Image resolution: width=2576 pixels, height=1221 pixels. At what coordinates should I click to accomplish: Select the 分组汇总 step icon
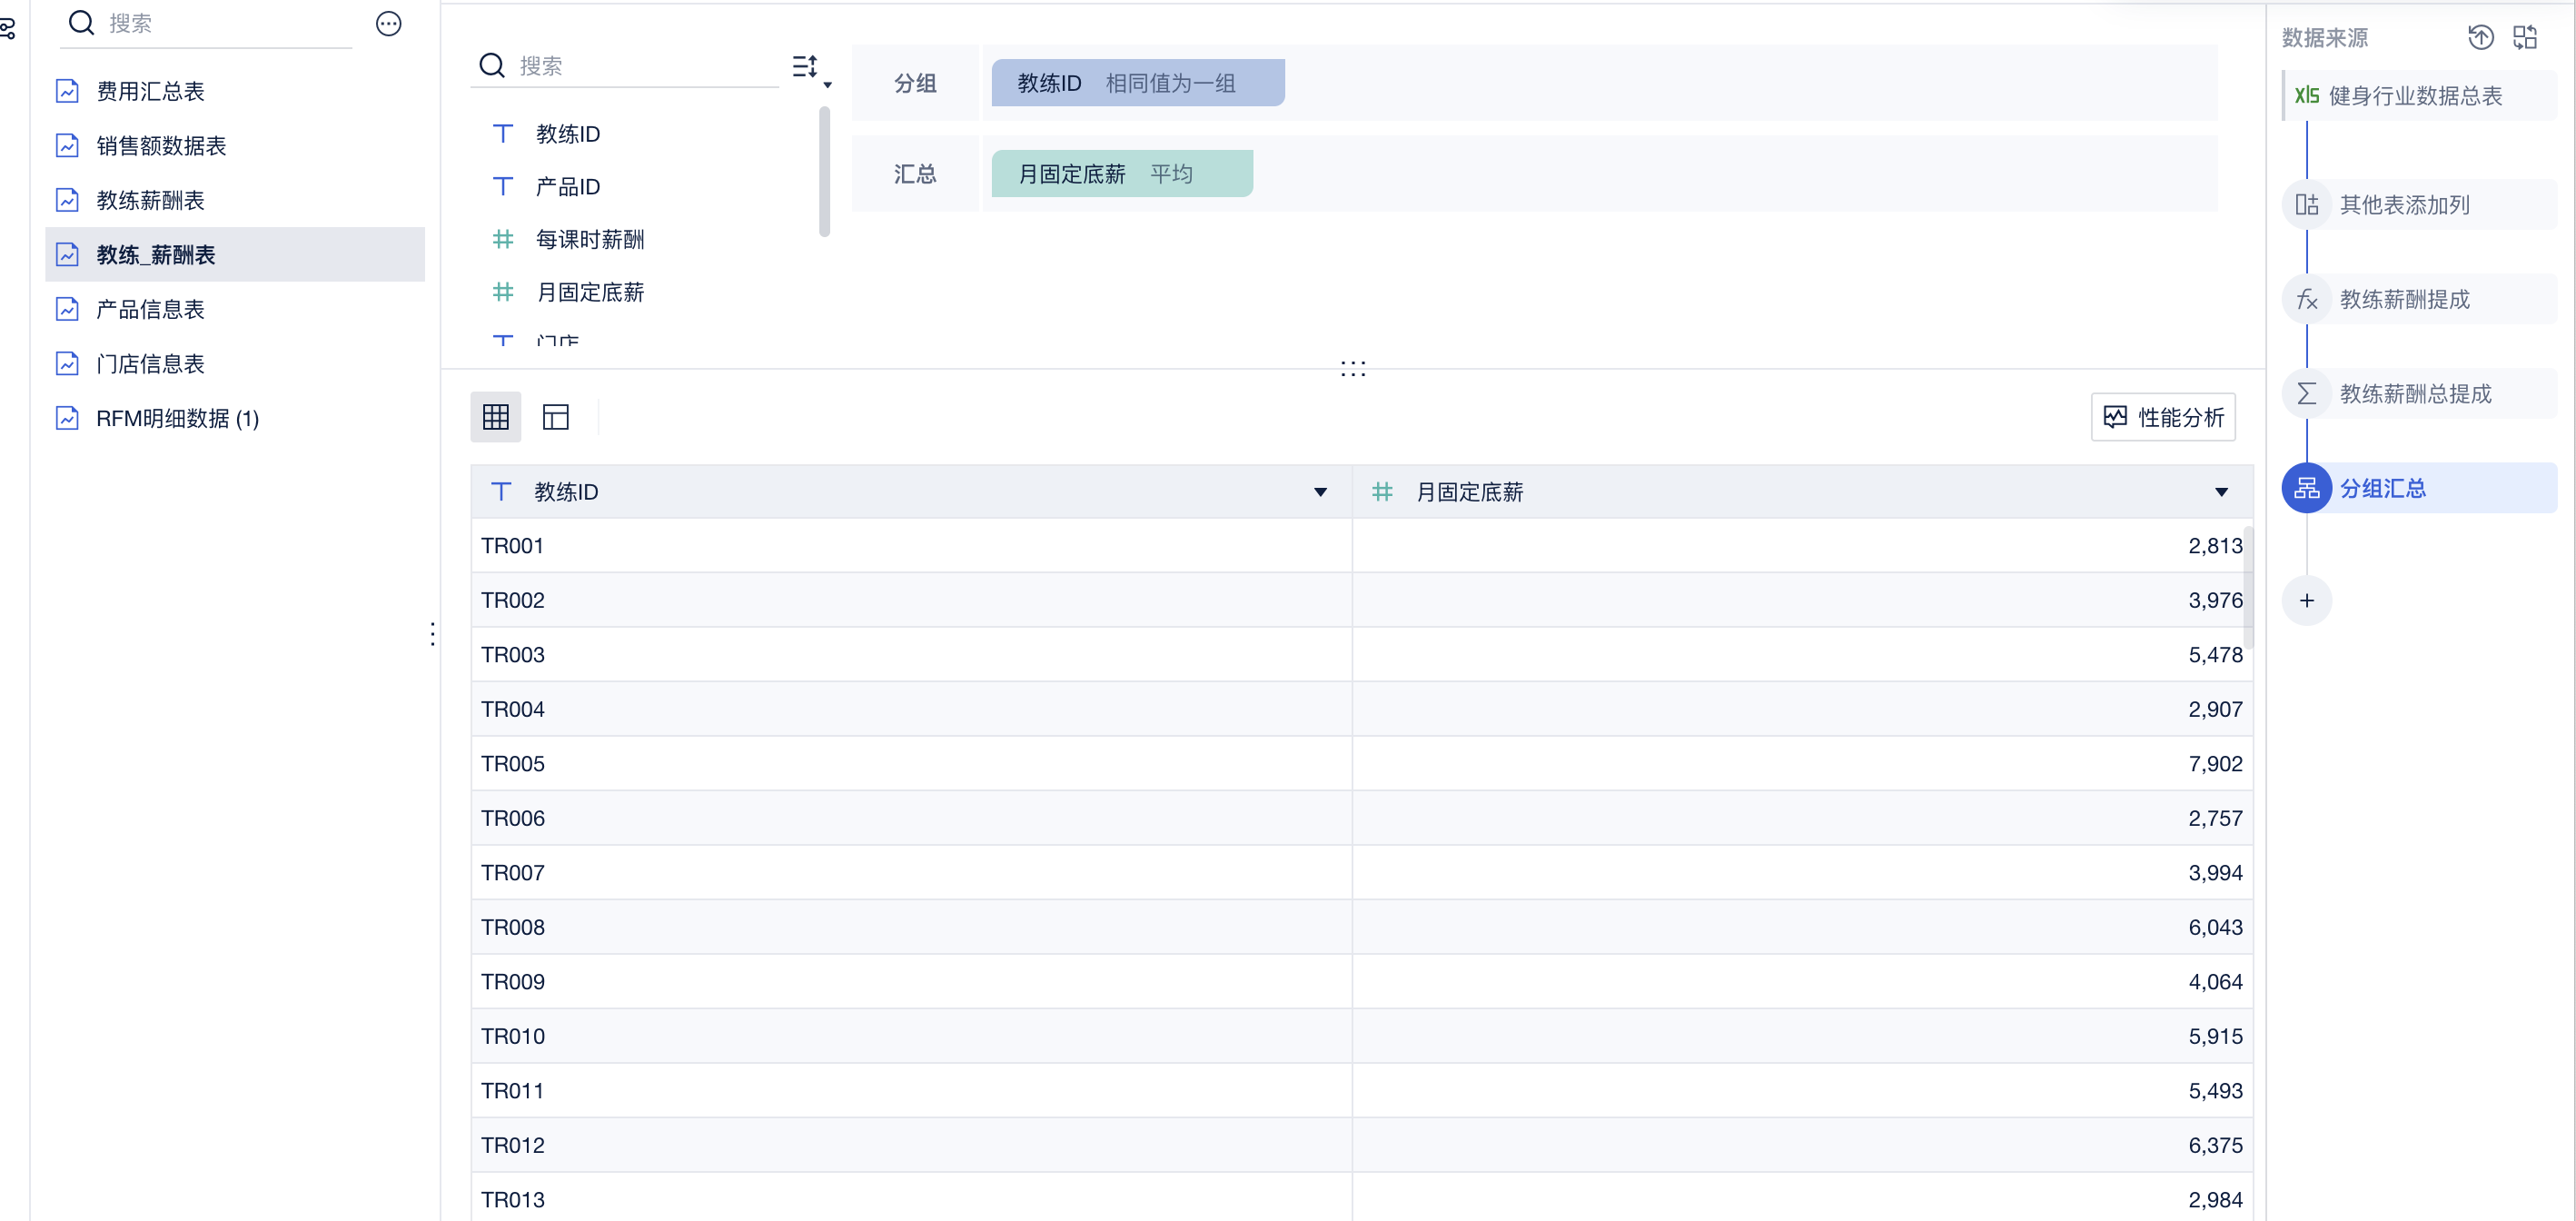2306,488
